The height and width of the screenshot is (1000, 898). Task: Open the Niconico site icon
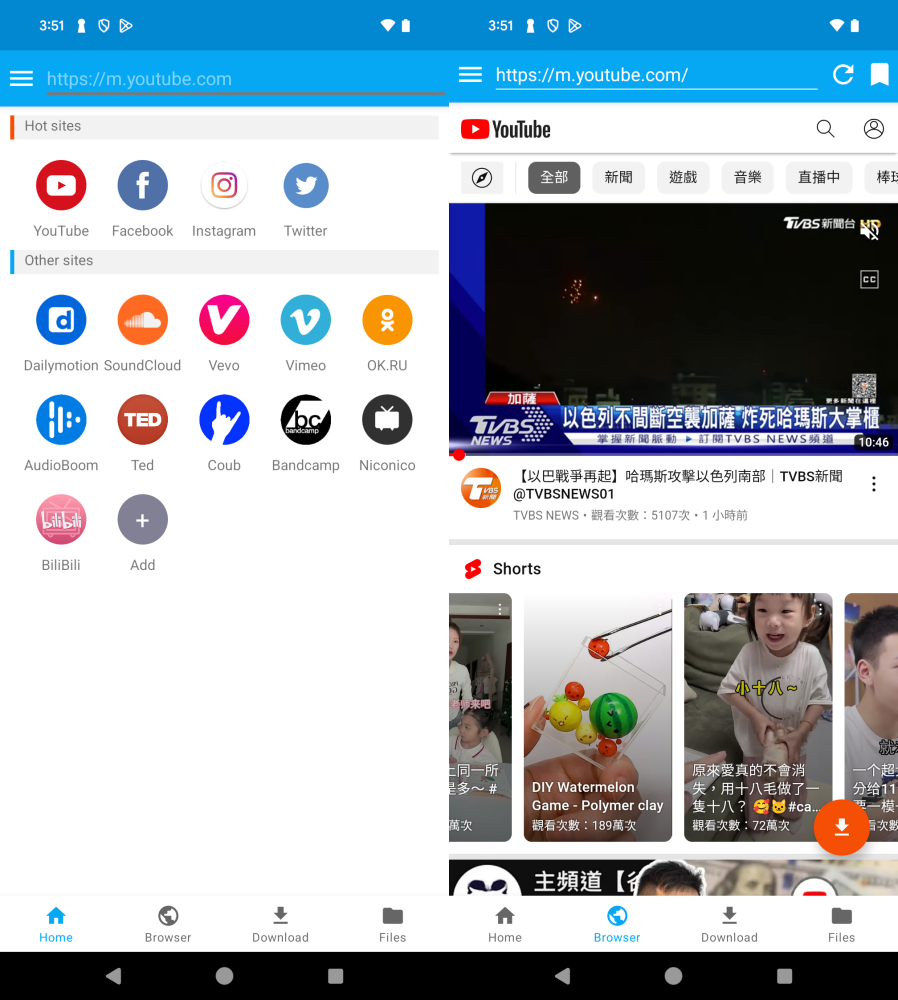(x=387, y=420)
